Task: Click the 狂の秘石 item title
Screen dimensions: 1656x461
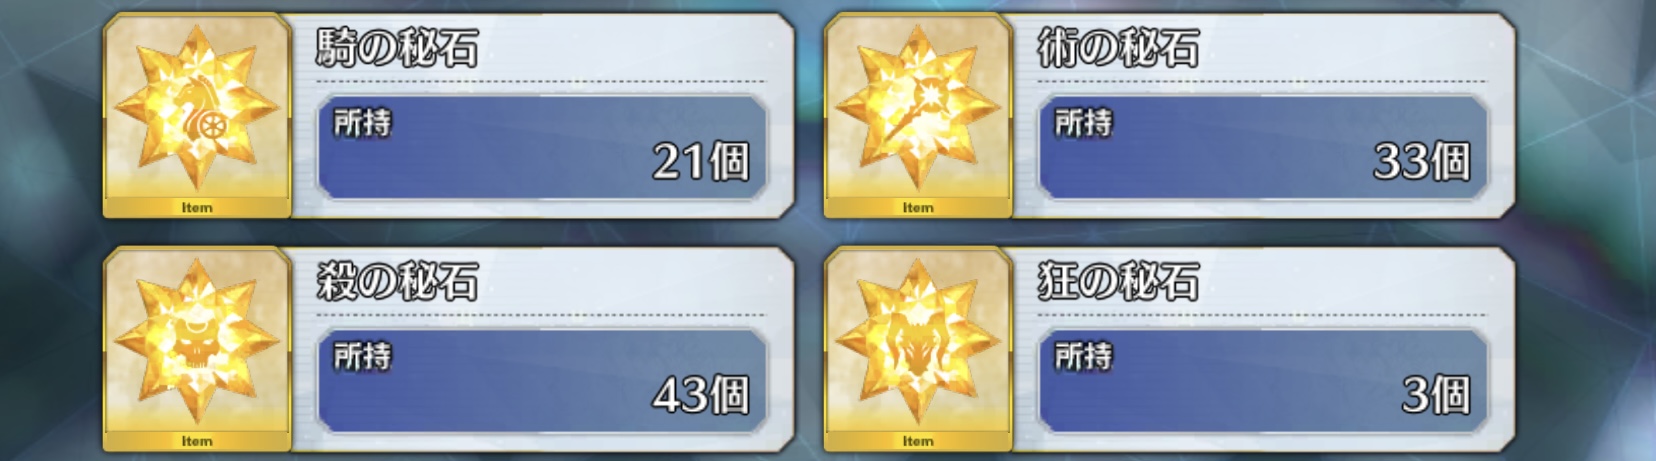Action: coord(1118,281)
